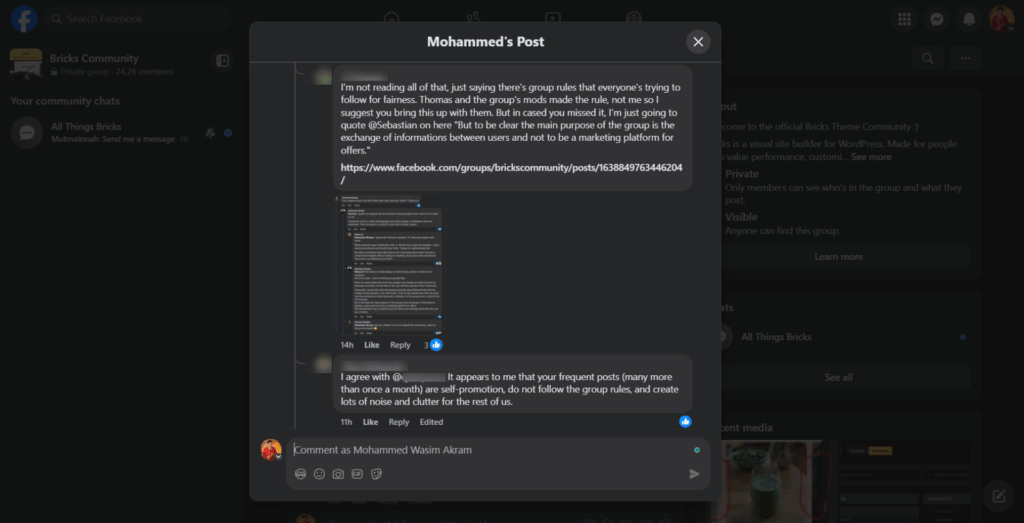Open the sticker picker in comment box
Image resolution: width=1024 pixels, height=523 pixels.
coord(377,474)
